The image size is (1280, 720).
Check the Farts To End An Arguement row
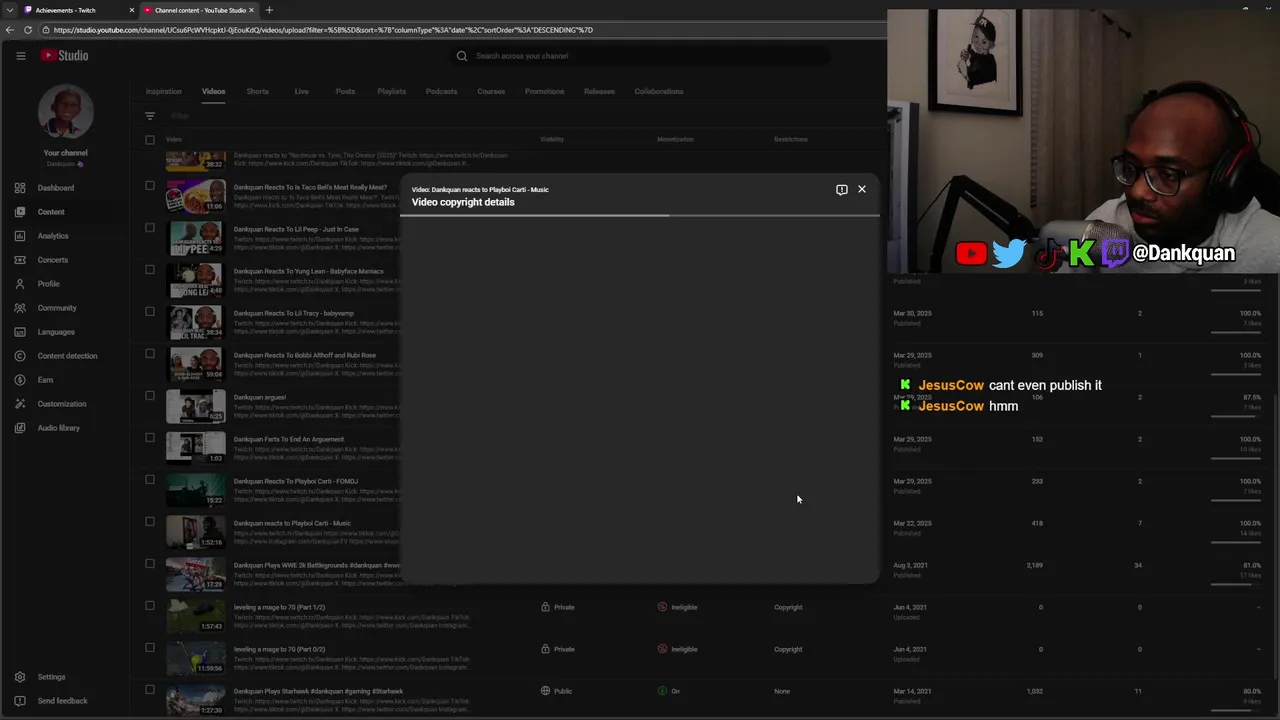150,437
